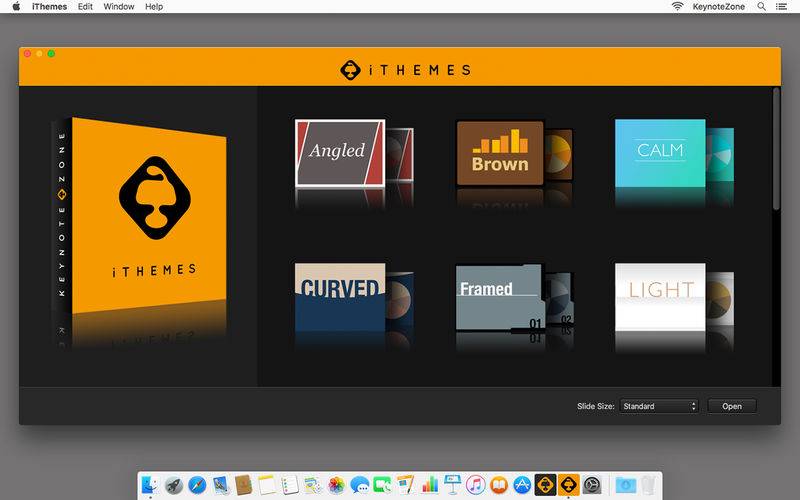Image resolution: width=800 pixels, height=500 pixels.
Task: Select the Brown theme thumbnail
Action: point(500,153)
